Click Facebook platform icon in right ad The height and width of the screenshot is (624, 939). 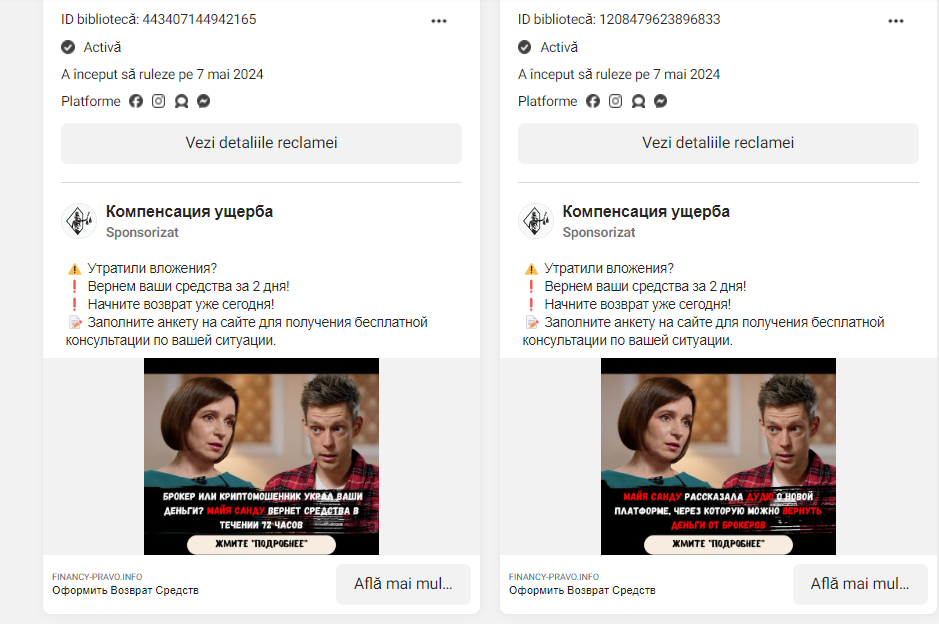tap(593, 101)
